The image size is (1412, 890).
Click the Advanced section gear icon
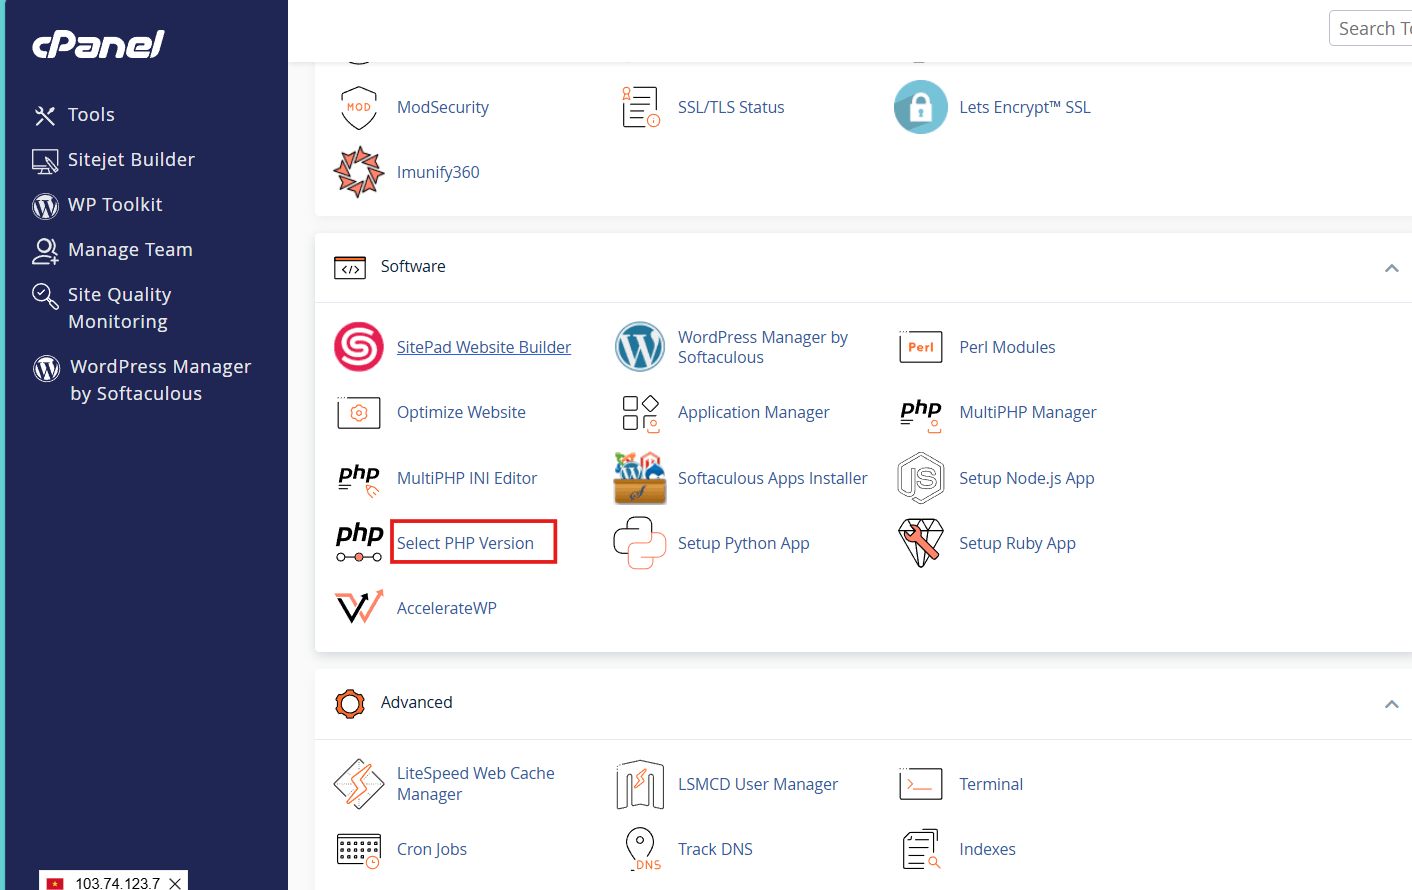(350, 704)
